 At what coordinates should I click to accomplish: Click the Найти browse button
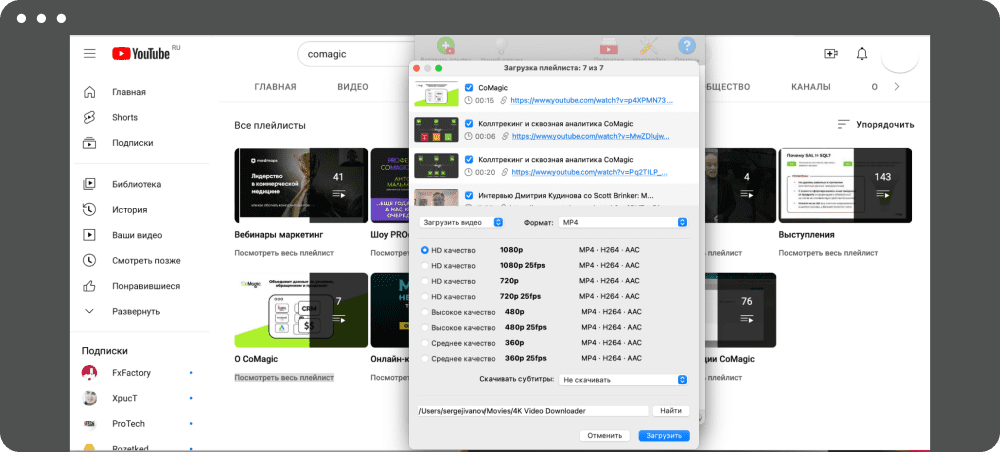pyautogui.click(x=671, y=411)
